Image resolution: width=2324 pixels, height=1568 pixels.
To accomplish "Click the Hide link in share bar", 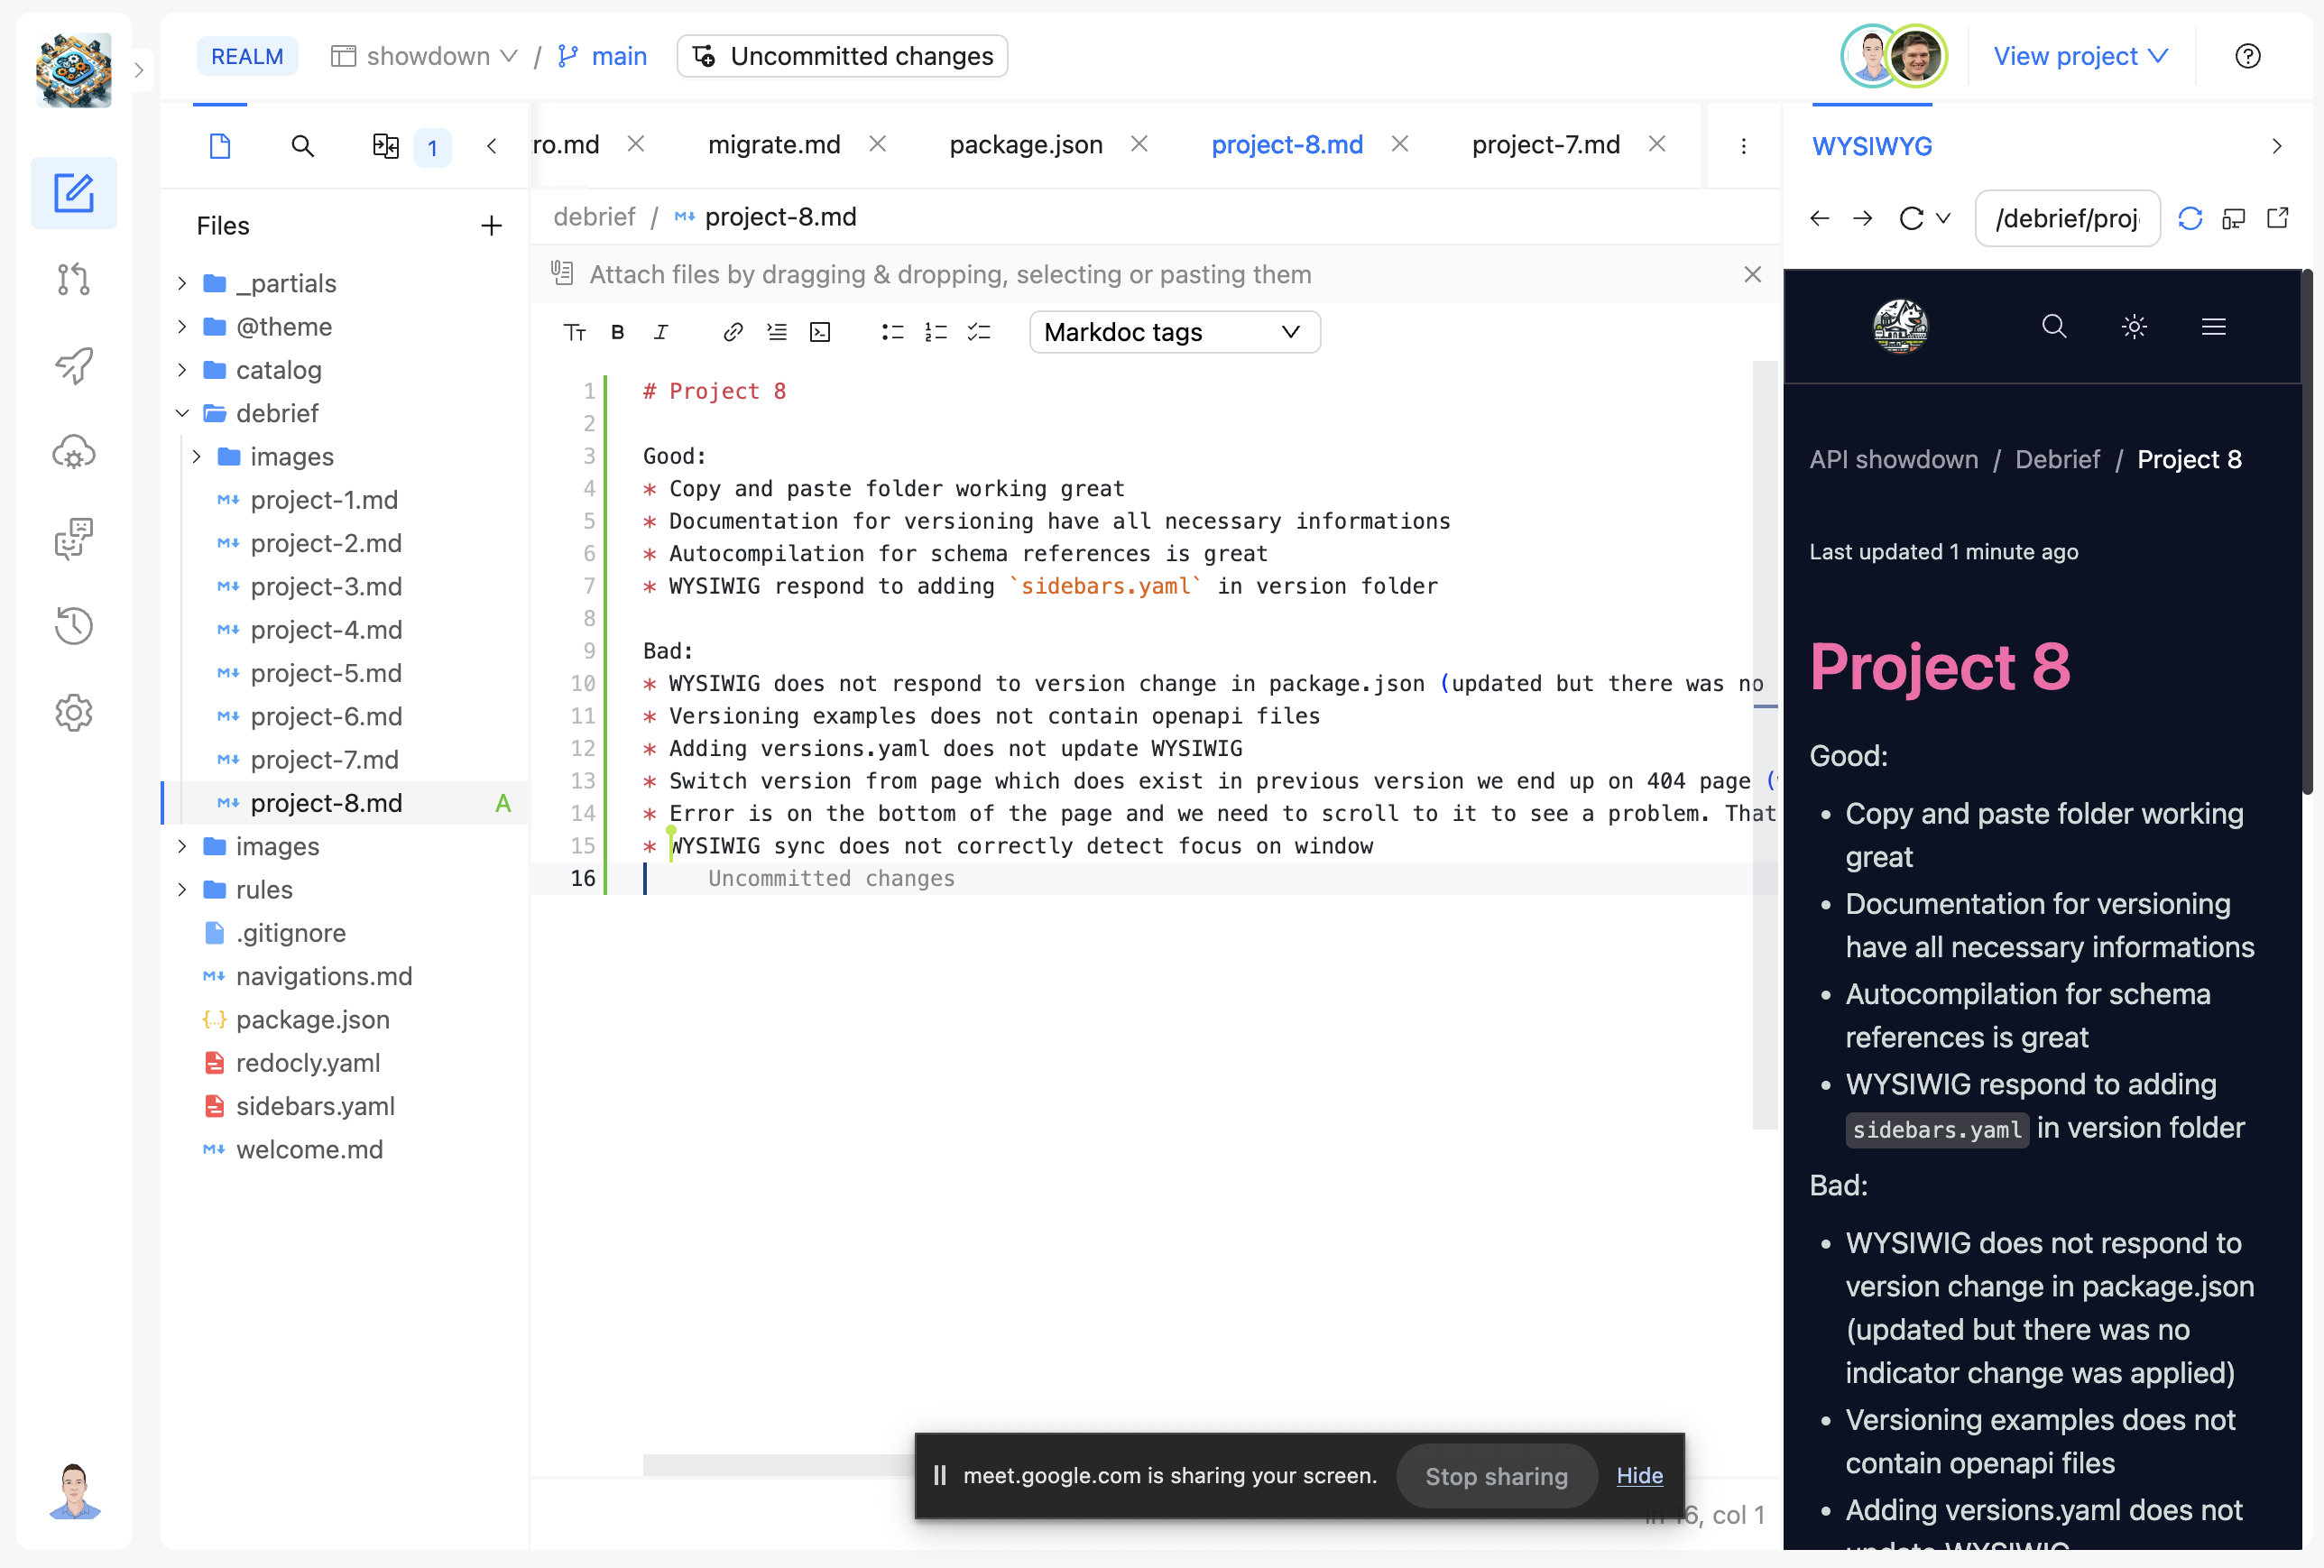I will (1639, 1476).
